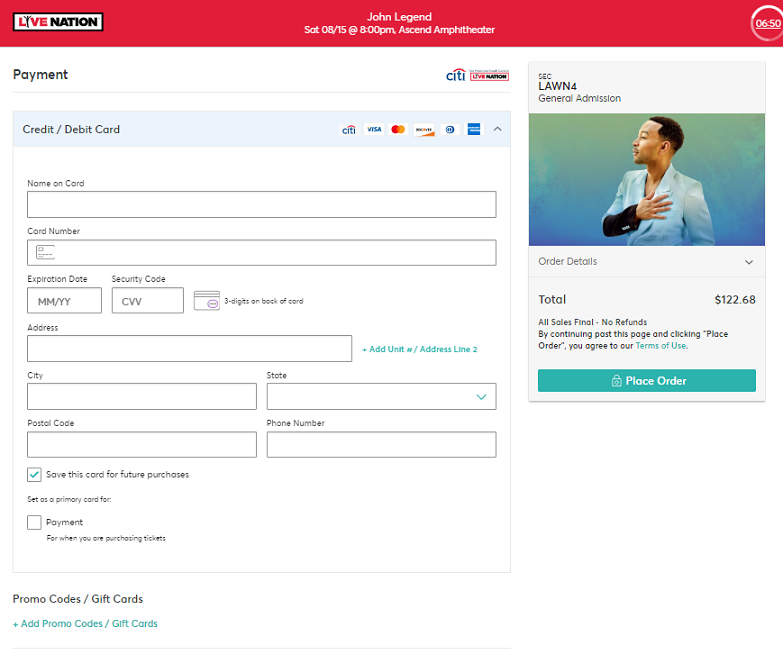Click the LAWN4 section label
783x658 pixels.
click(557, 86)
